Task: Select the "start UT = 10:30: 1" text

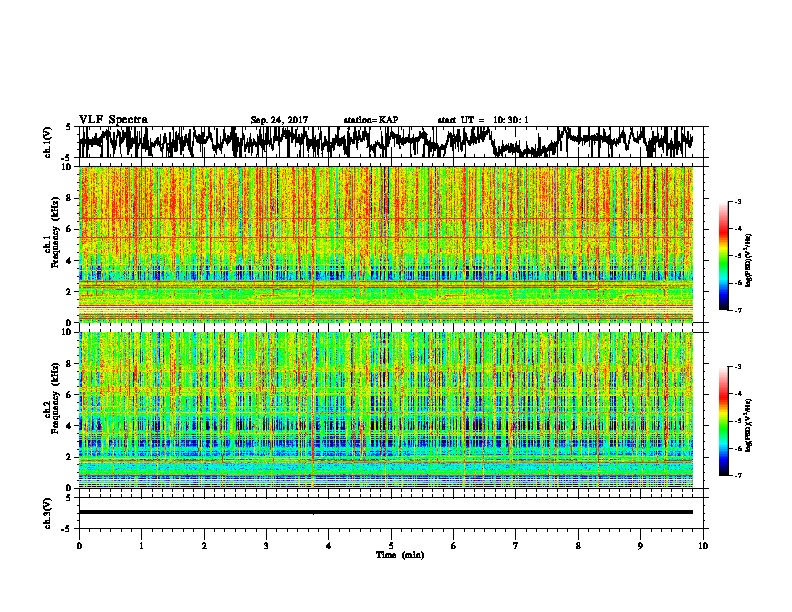Action: pyautogui.click(x=483, y=120)
